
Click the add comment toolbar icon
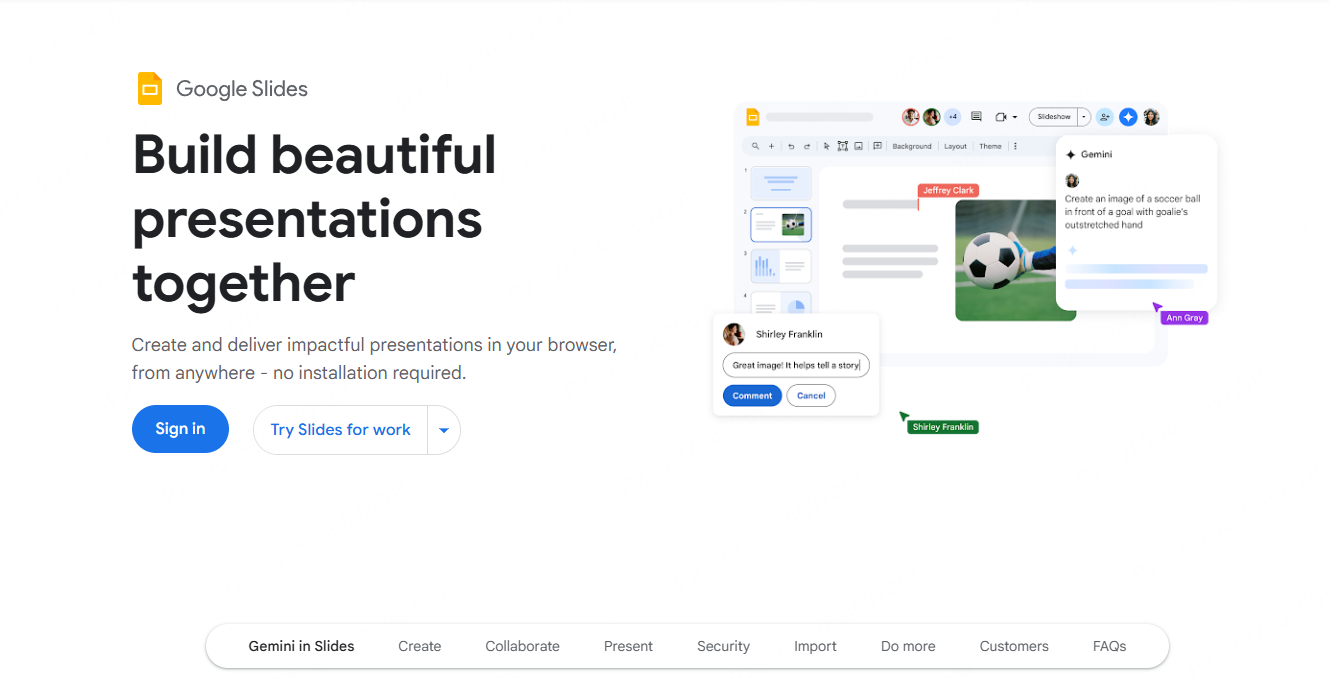[877, 146]
